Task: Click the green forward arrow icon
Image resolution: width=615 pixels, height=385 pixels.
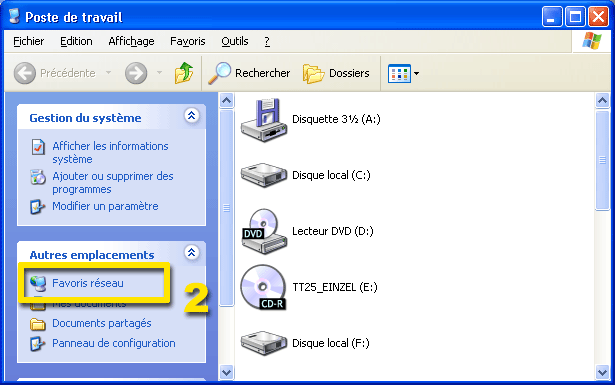Action: (x=136, y=73)
